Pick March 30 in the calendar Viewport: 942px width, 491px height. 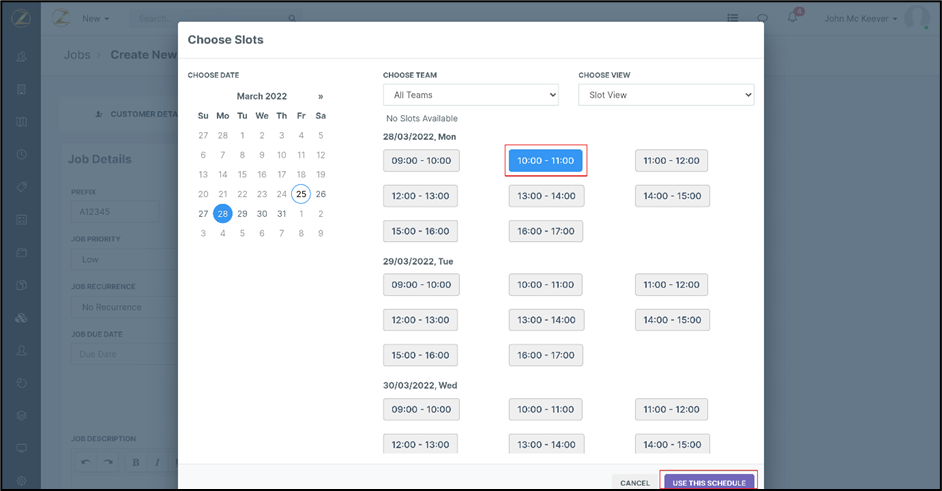point(262,213)
